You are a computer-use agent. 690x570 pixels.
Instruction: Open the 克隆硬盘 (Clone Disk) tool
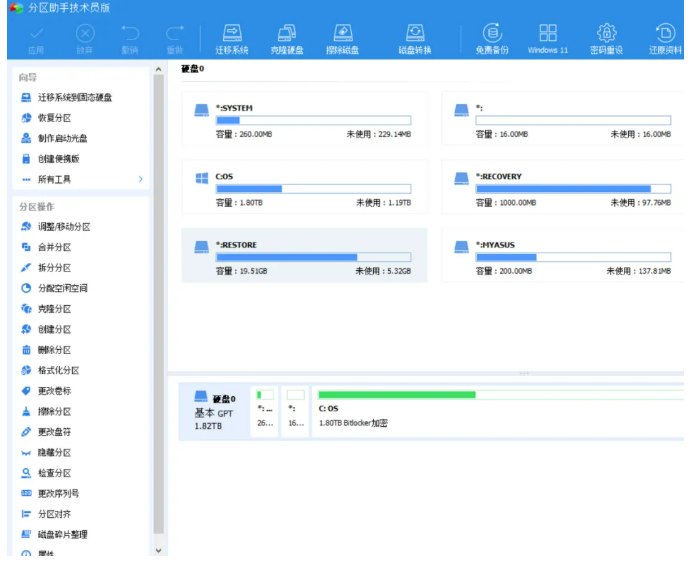pyautogui.click(x=288, y=39)
